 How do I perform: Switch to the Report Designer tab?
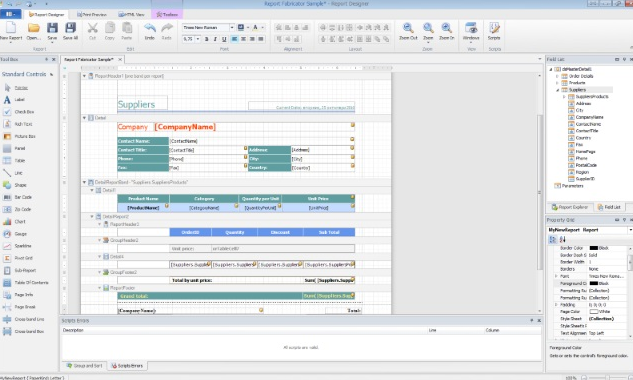click(46, 15)
